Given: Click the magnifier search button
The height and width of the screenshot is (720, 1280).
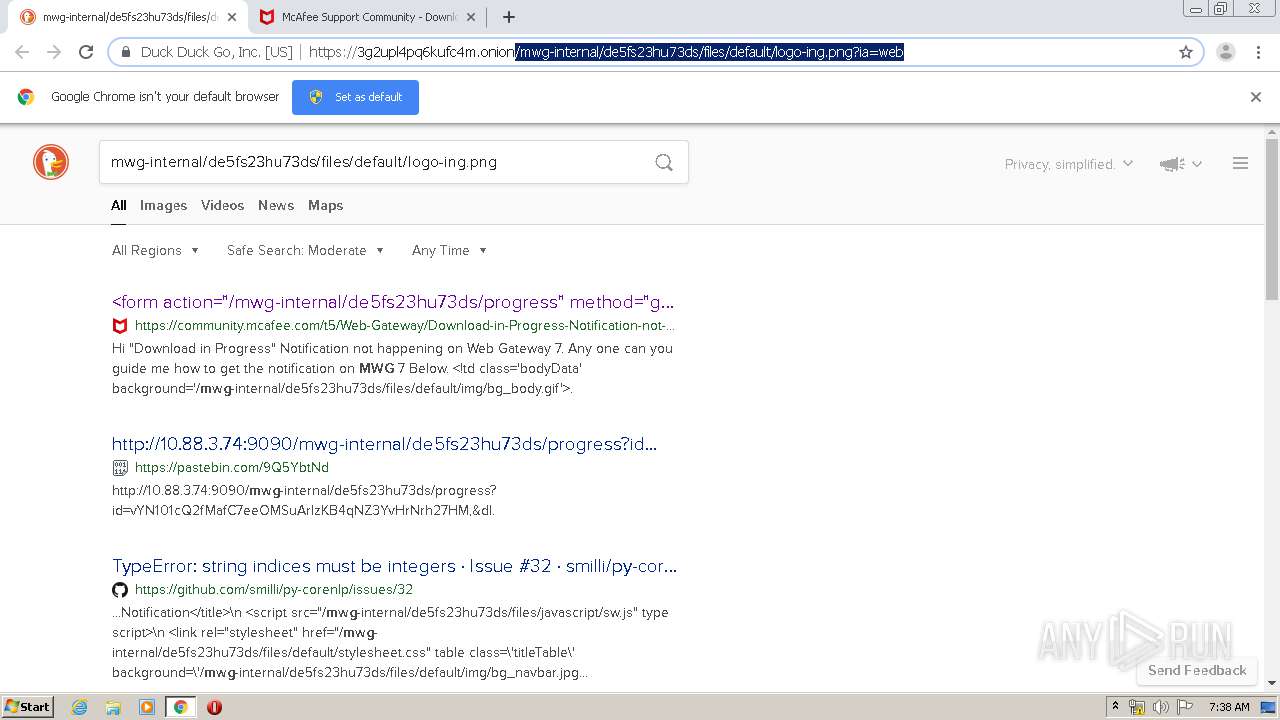Looking at the screenshot, I should (664, 162).
